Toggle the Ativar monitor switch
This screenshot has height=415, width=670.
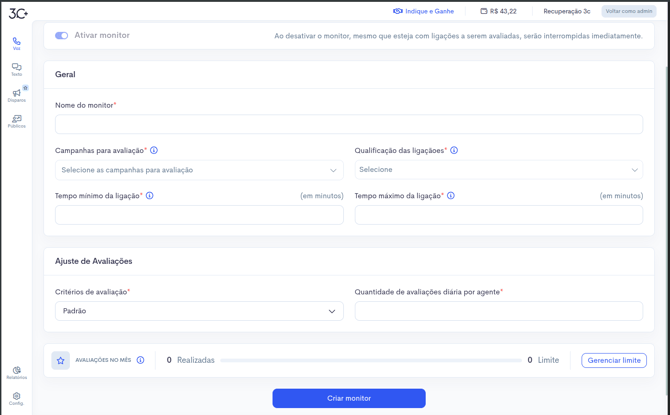click(62, 36)
